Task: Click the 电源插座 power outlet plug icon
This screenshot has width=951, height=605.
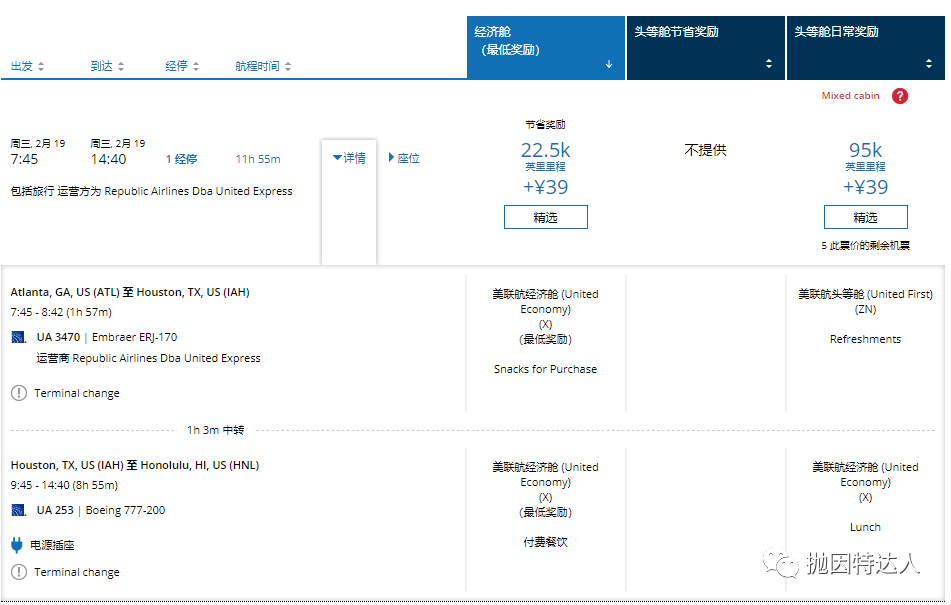Action: pos(17,545)
